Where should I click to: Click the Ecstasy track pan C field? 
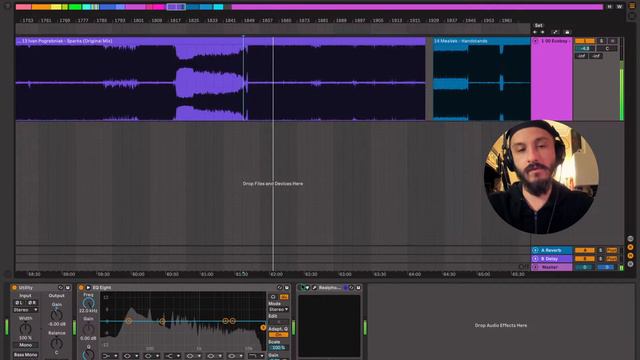click(607, 48)
